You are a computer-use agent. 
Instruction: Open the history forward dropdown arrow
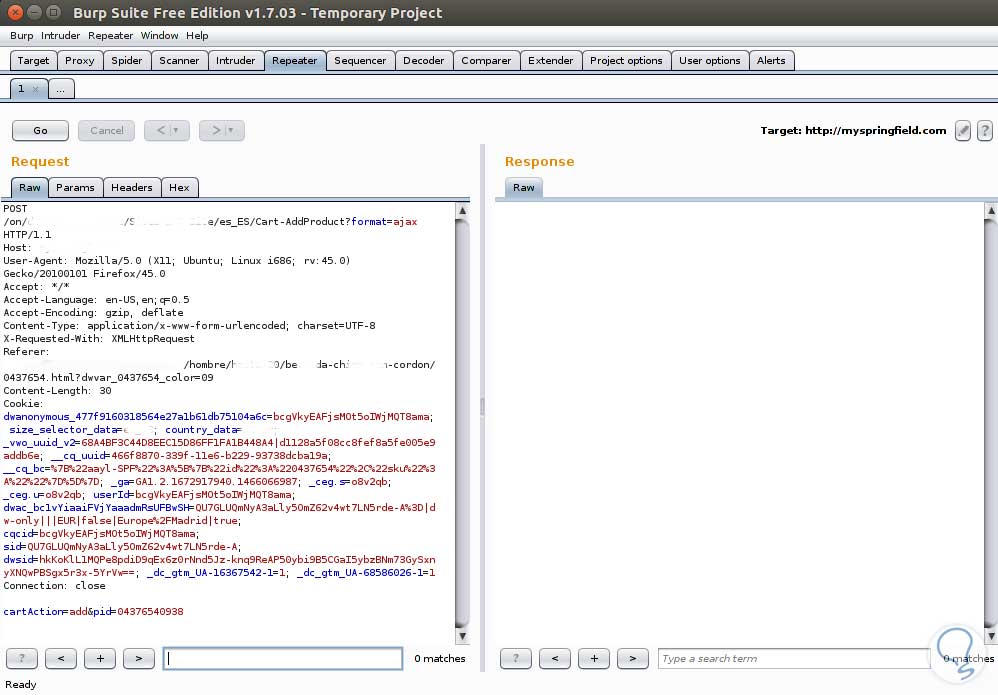pyautogui.click(x=231, y=130)
